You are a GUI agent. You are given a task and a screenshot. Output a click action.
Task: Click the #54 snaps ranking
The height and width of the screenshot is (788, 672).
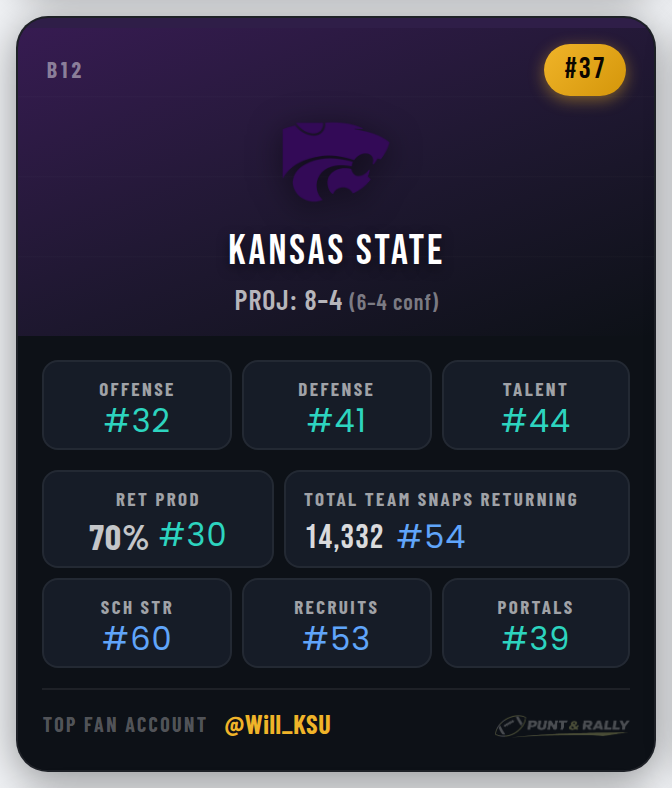pyautogui.click(x=431, y=537)
